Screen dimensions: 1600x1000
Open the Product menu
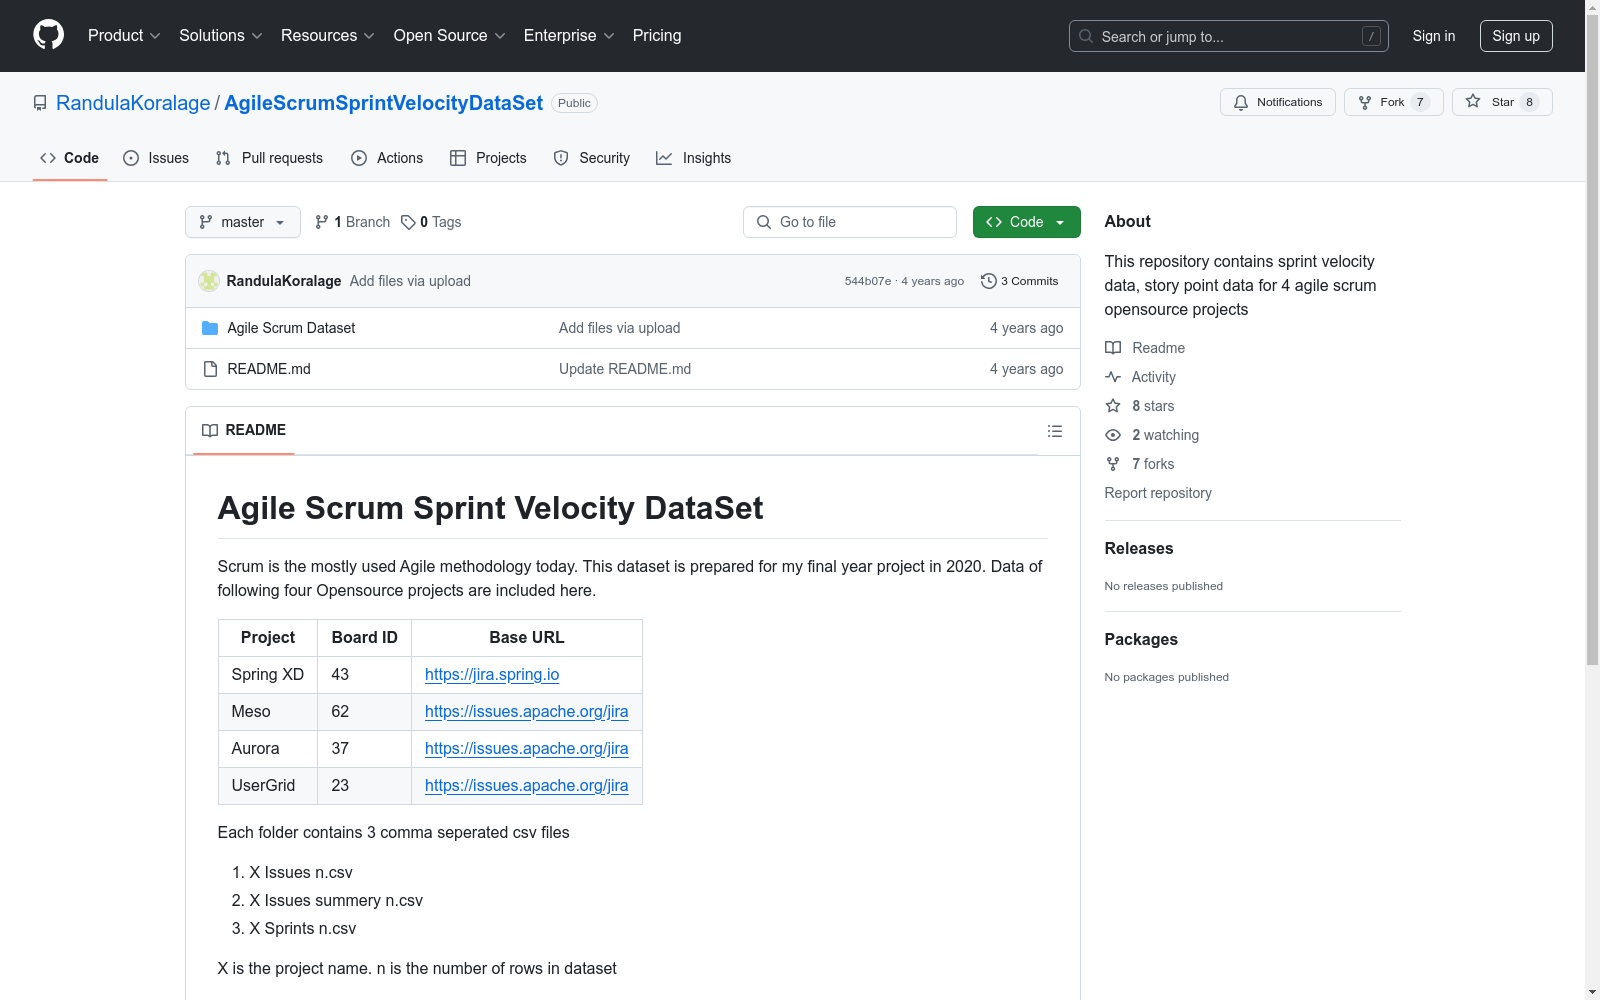pyautogui.click(x=124, y=36)
